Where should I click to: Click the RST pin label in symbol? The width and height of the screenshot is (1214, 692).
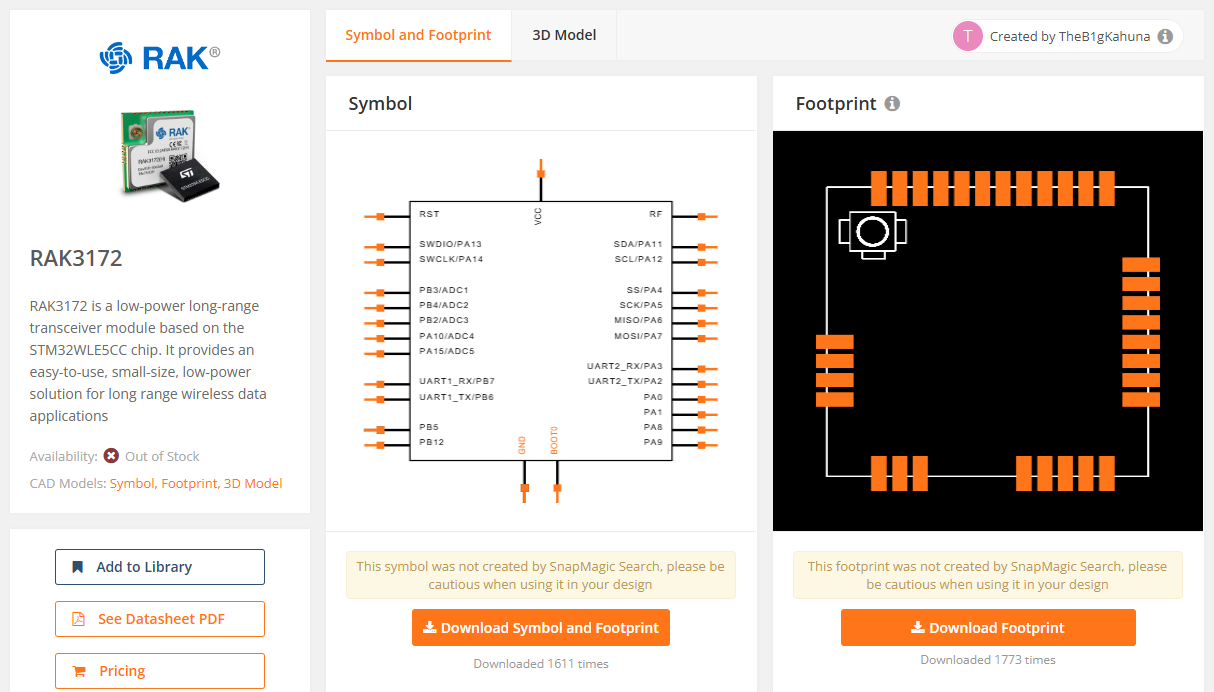pyautogui.click(x=429, y=214)
